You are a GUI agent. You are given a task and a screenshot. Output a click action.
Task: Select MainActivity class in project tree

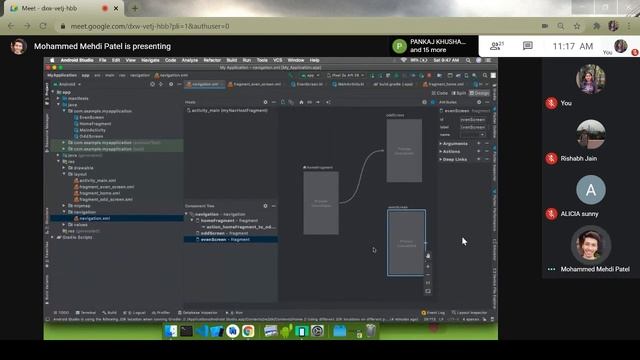point(90,130)
